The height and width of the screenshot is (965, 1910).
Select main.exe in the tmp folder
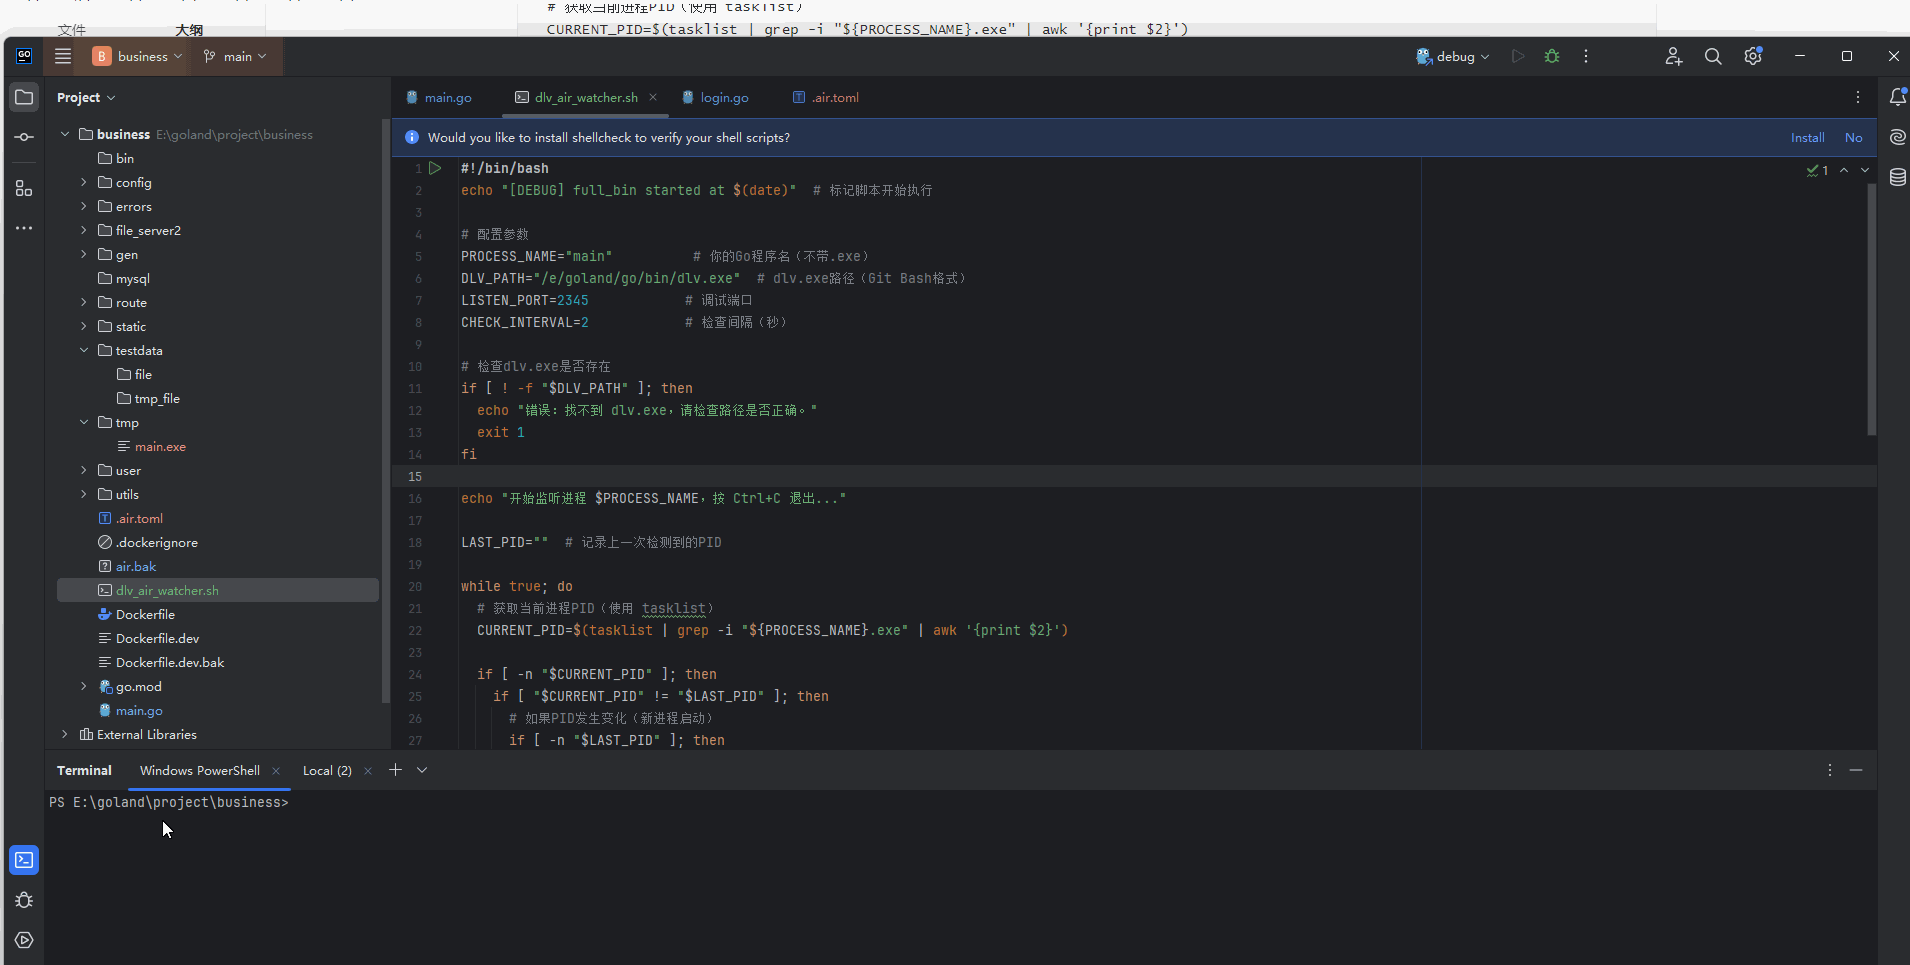coord(160,446)
